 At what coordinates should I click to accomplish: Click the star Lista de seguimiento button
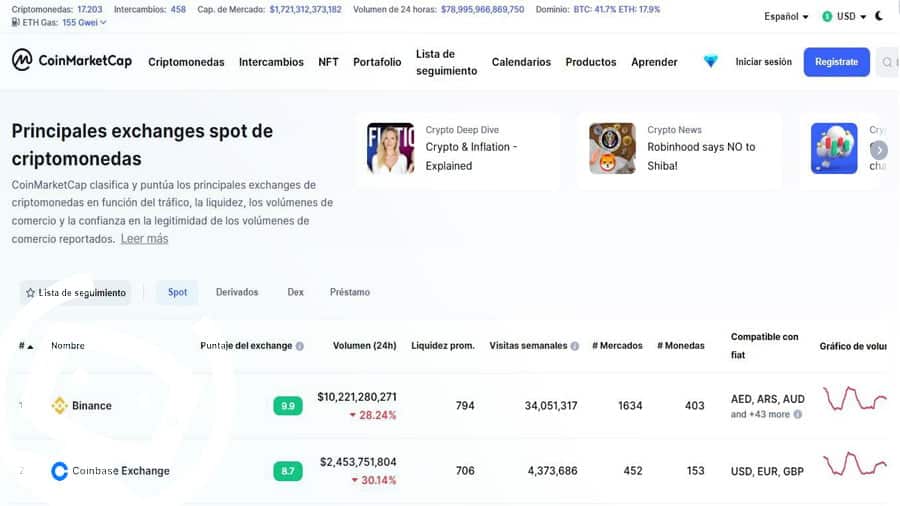tap(76, 293)
